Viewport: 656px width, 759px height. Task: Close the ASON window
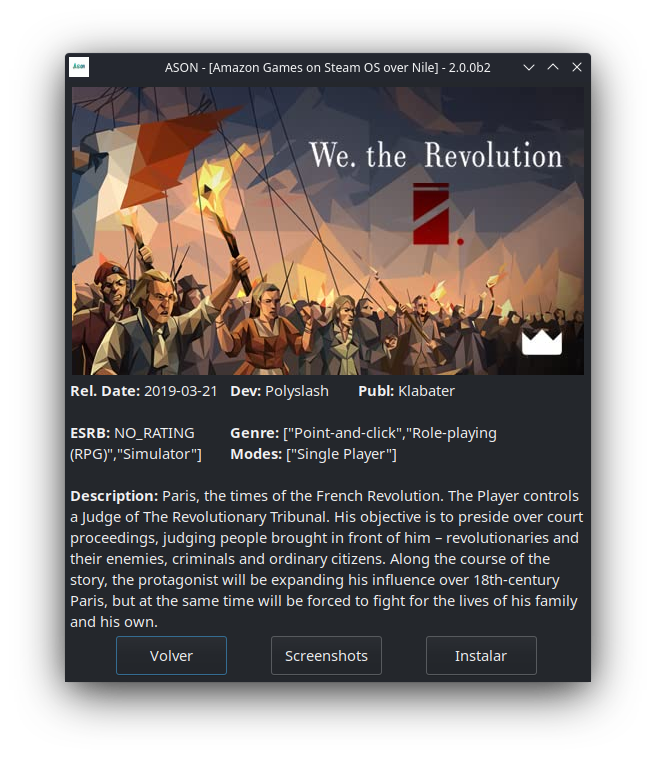click(x=577, y=67)
